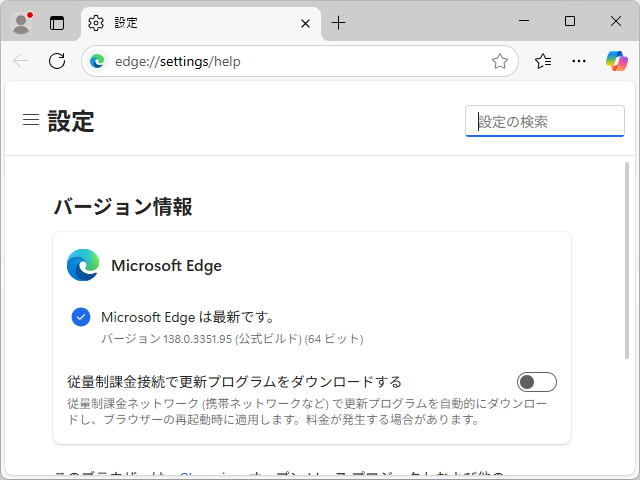
Task: Open a new tab with plus button
Action: point(338,23)
